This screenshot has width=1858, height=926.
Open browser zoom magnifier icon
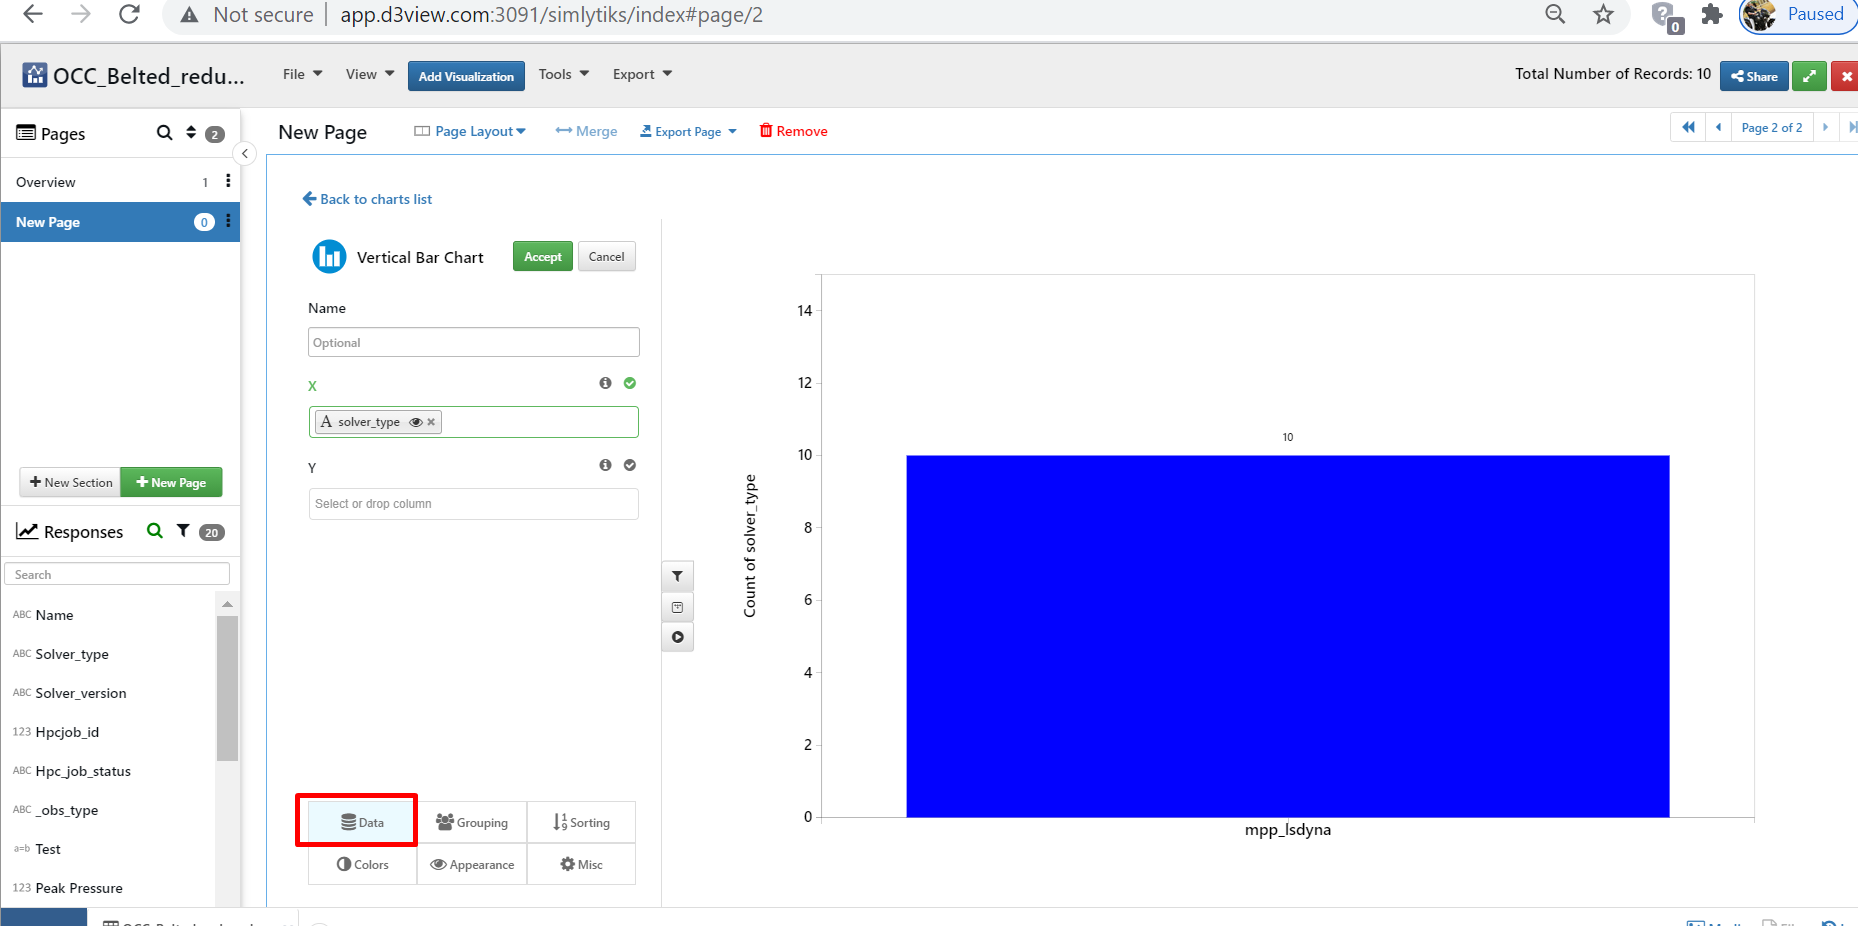click(x=1555, y=14)
